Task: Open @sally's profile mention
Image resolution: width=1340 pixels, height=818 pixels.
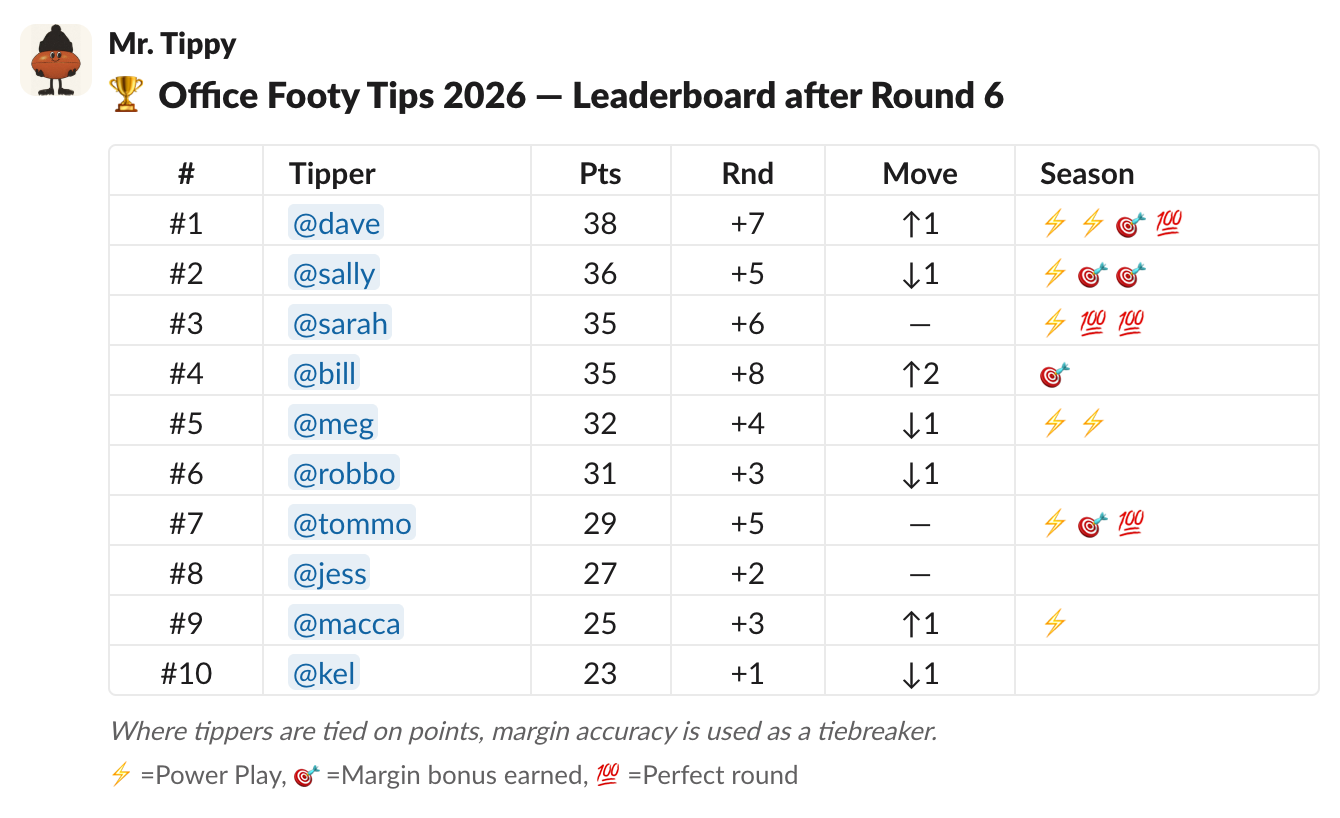Action: pyautogui.click(x=334, y=272)
